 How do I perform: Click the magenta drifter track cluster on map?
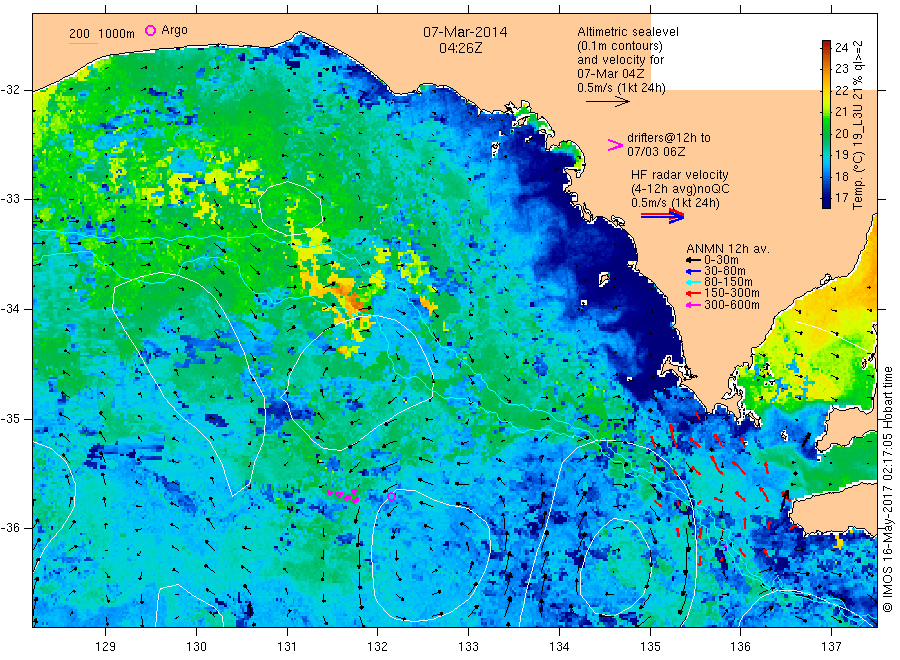343,495
